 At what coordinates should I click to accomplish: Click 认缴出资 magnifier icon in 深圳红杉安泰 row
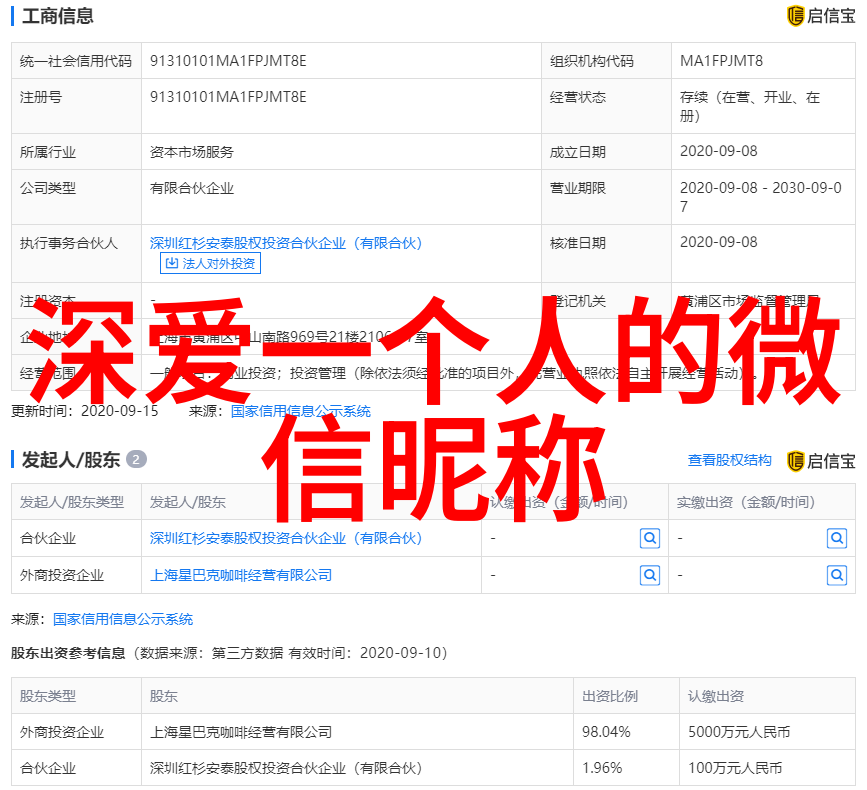point(650,538)
